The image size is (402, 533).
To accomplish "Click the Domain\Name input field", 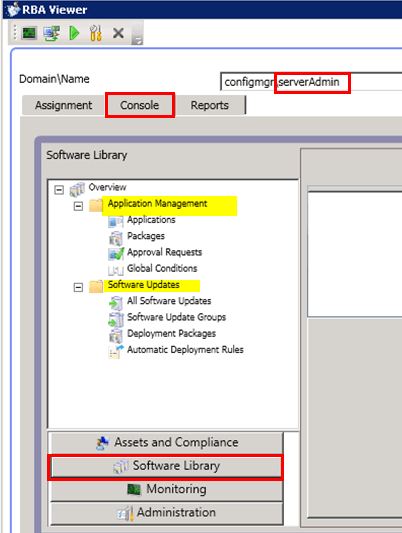I will coord(311,82).
